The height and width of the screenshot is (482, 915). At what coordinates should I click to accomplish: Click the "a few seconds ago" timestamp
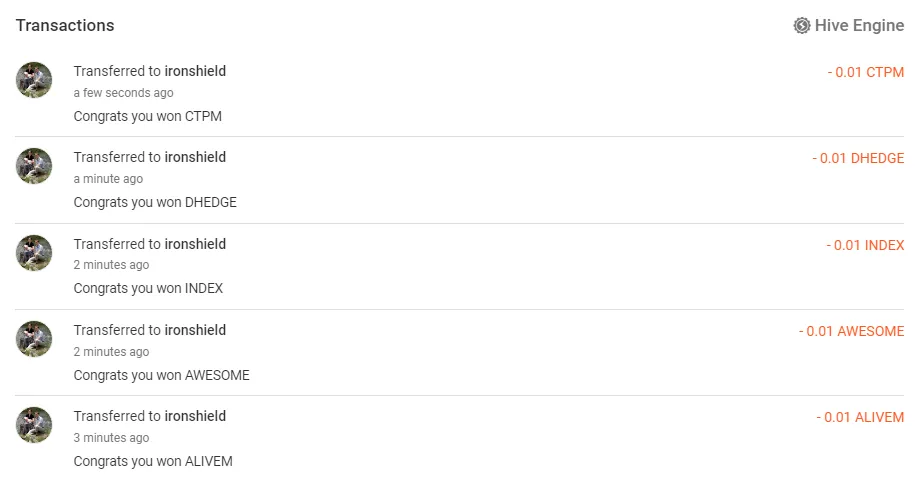pos(123,93)
